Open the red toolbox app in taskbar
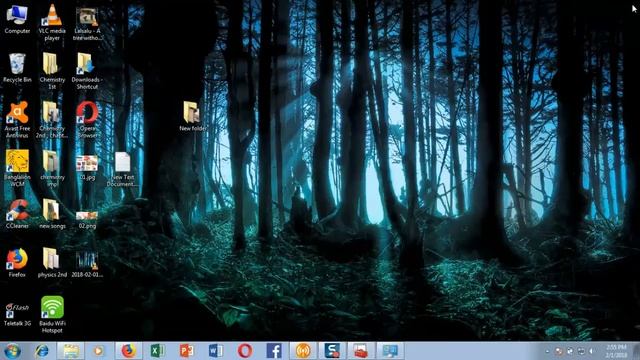 point(361,351)
